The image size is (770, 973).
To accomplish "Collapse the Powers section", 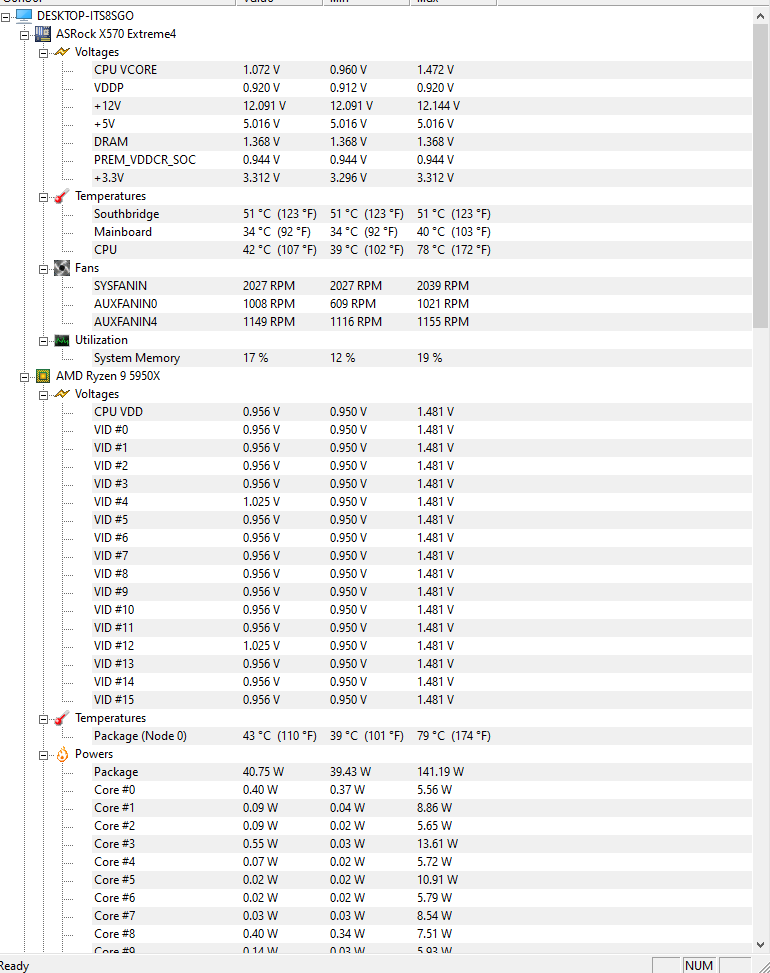I will pyautogui.click(x=43, y=755).
